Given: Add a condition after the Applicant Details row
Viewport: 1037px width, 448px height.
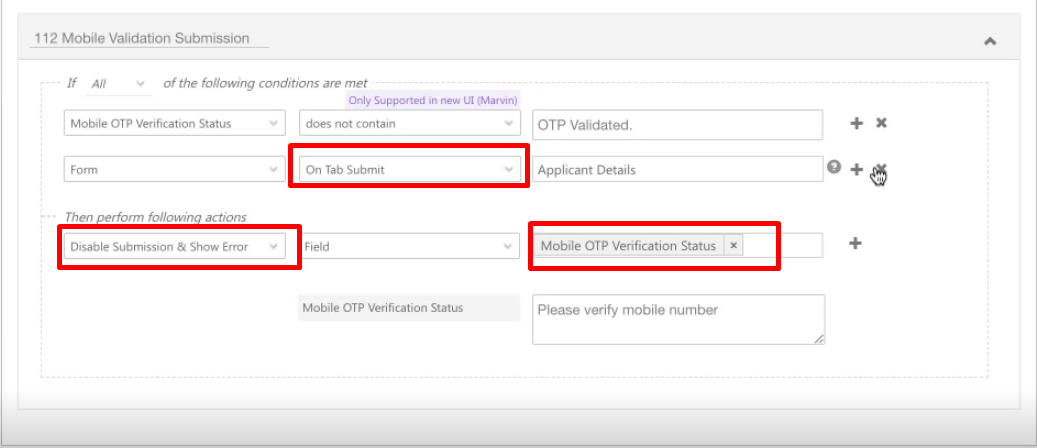Looking at the screenshot, I should click(x=856, y=170).
